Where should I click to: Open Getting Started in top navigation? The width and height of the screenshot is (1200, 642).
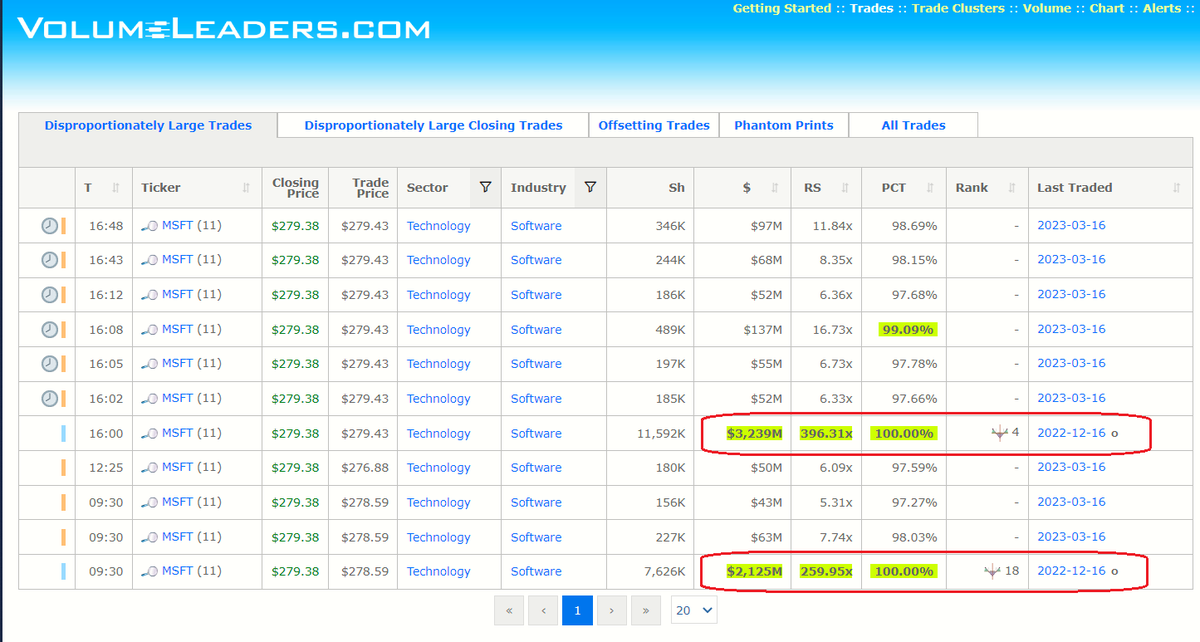click(x=782, y=9)
